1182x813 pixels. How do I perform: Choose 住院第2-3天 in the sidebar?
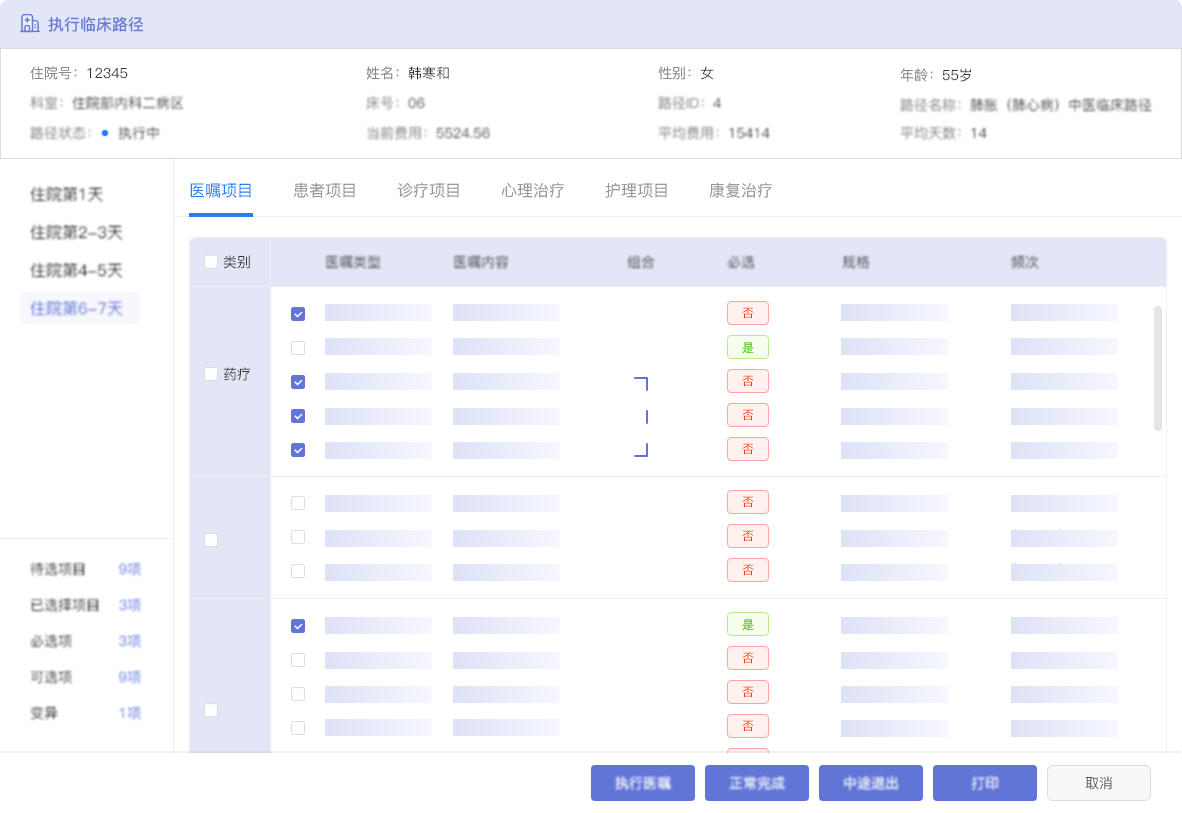[77, 232]
